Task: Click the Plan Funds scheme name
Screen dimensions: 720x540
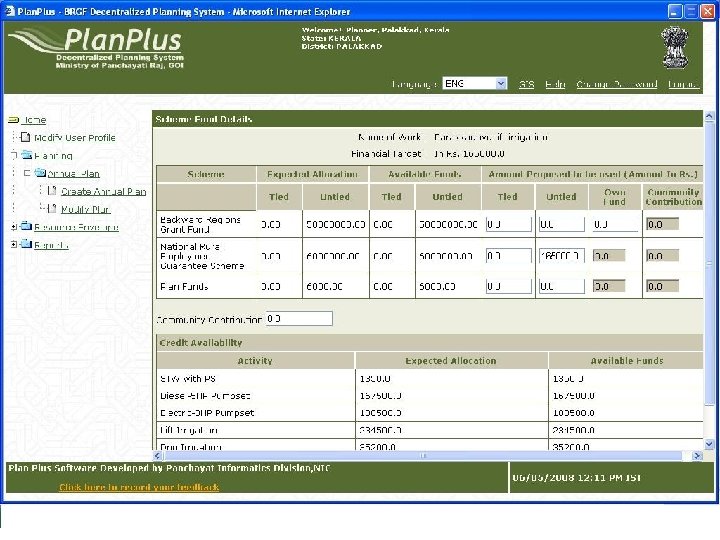Action: tap(184, 287)
